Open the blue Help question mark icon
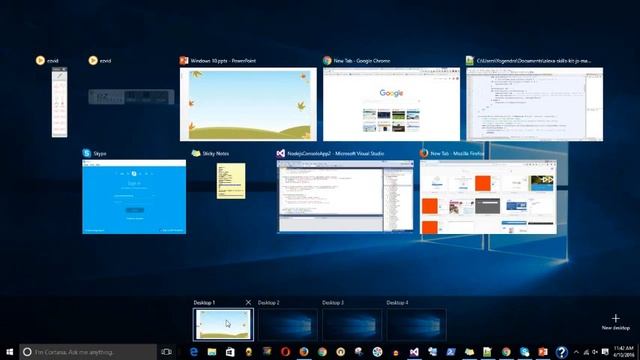Screen dimensions: 640x360 point(562,352)
